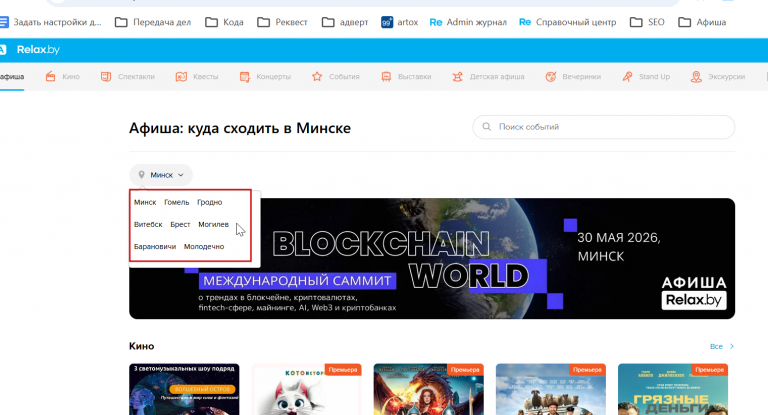
Task: Click the location pin icon beside Минск
Action: point(142,174)
